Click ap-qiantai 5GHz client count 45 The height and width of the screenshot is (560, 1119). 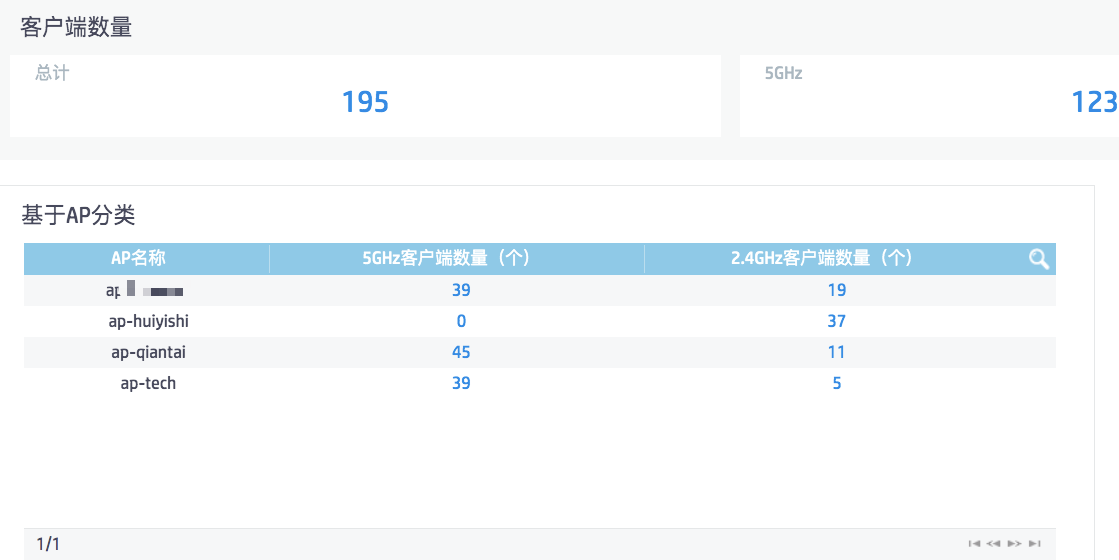tap(461, 352)
